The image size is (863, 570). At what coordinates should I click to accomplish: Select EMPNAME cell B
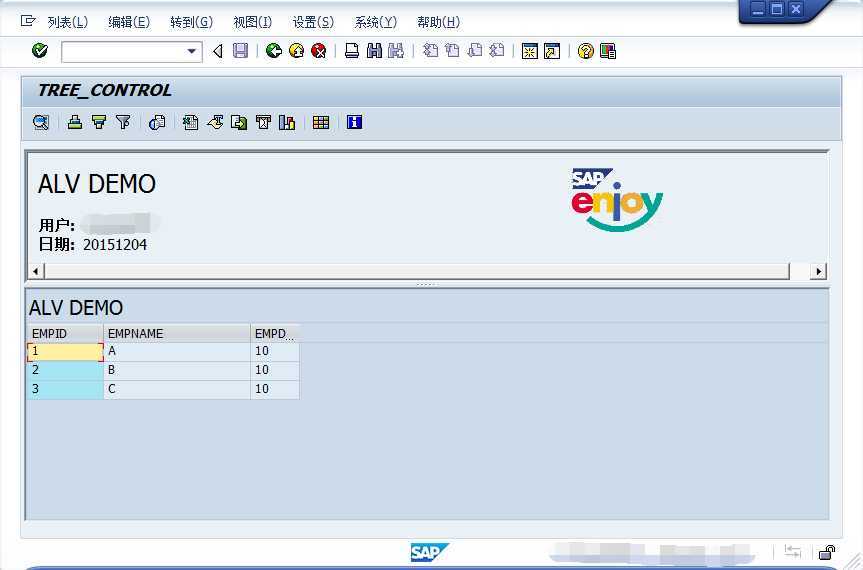177,370
